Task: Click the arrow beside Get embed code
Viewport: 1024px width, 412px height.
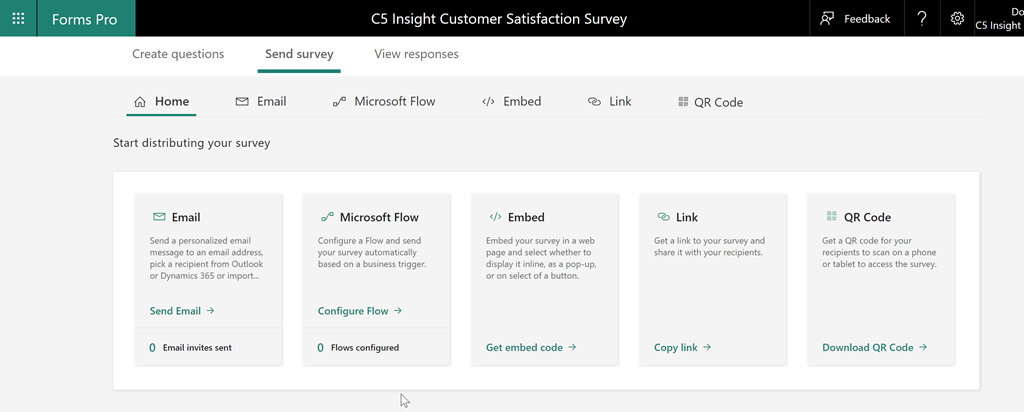Action: pyautogui.click(x=572, y=347)
